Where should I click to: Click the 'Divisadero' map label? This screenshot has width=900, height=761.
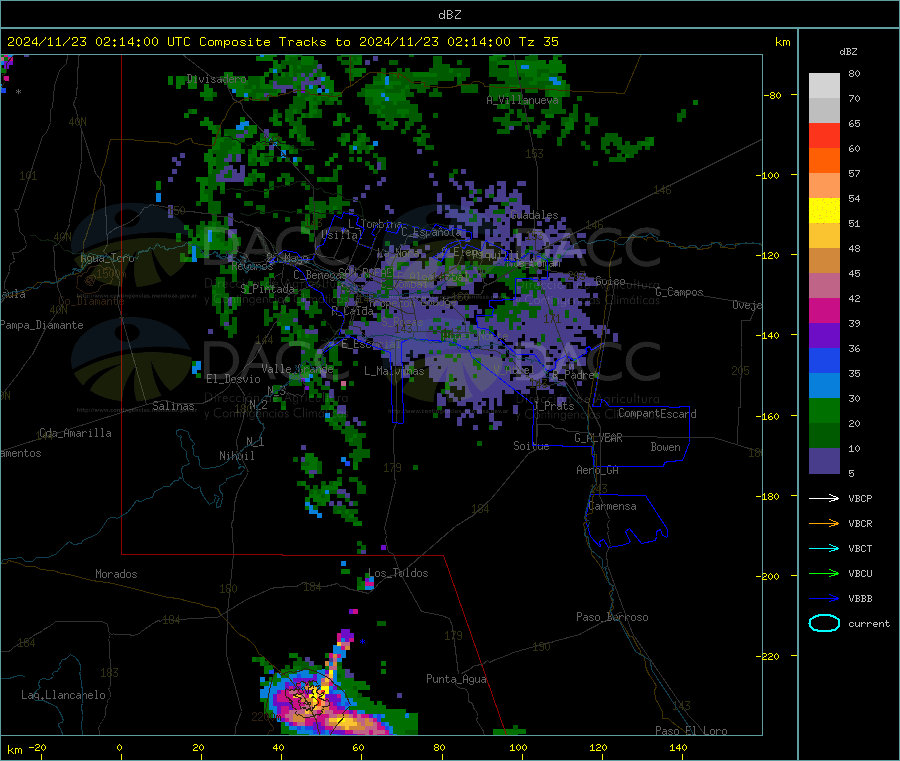[x=216, y=79]
